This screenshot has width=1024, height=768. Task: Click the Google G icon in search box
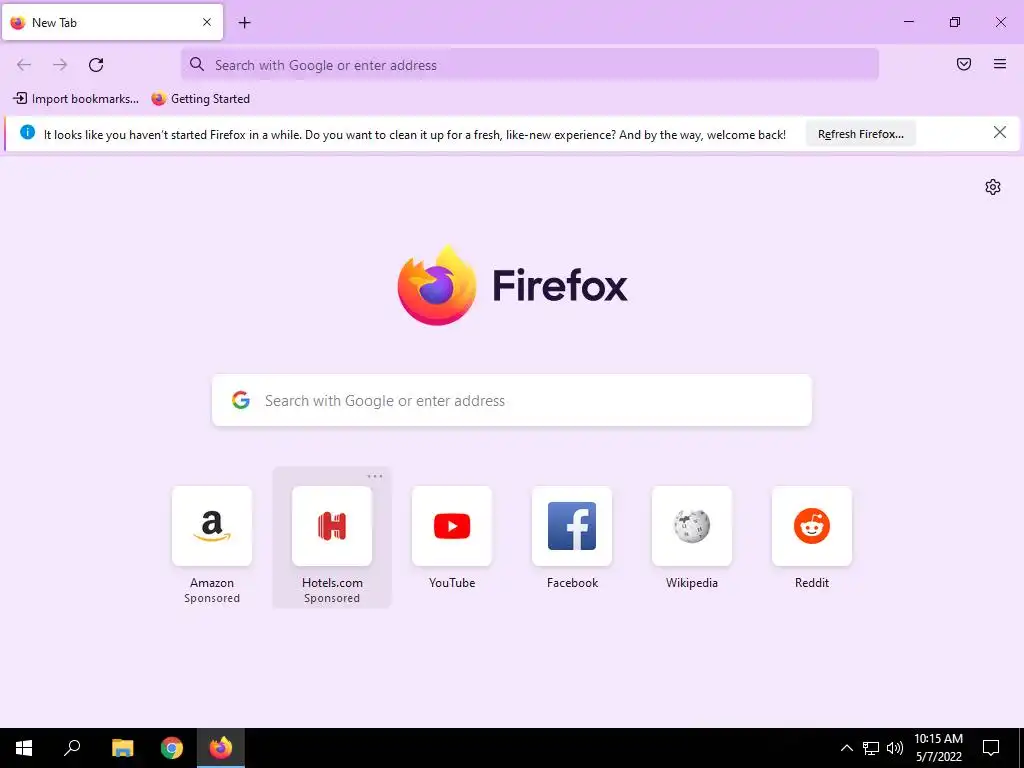(241, 400)
